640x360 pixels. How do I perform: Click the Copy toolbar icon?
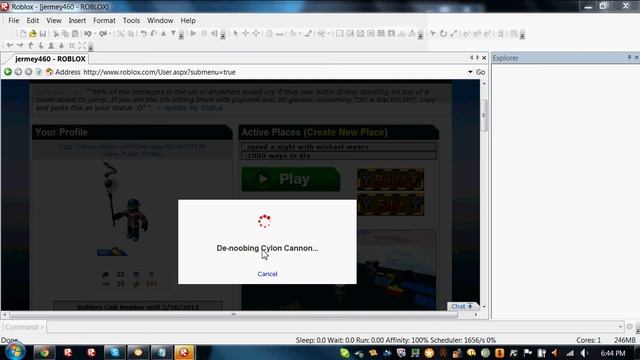tap(65, 34)
